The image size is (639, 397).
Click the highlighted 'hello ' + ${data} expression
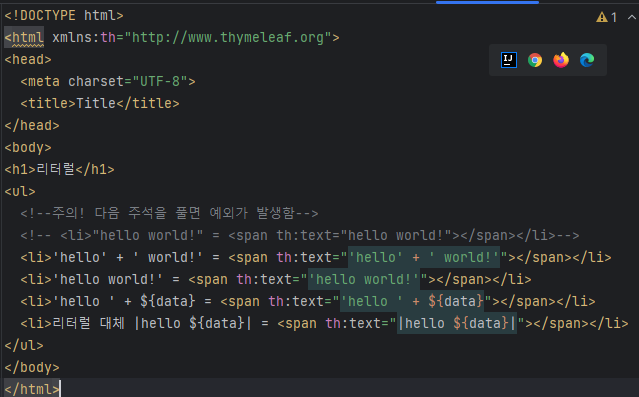pyautogui.click(x=412, y=302)
